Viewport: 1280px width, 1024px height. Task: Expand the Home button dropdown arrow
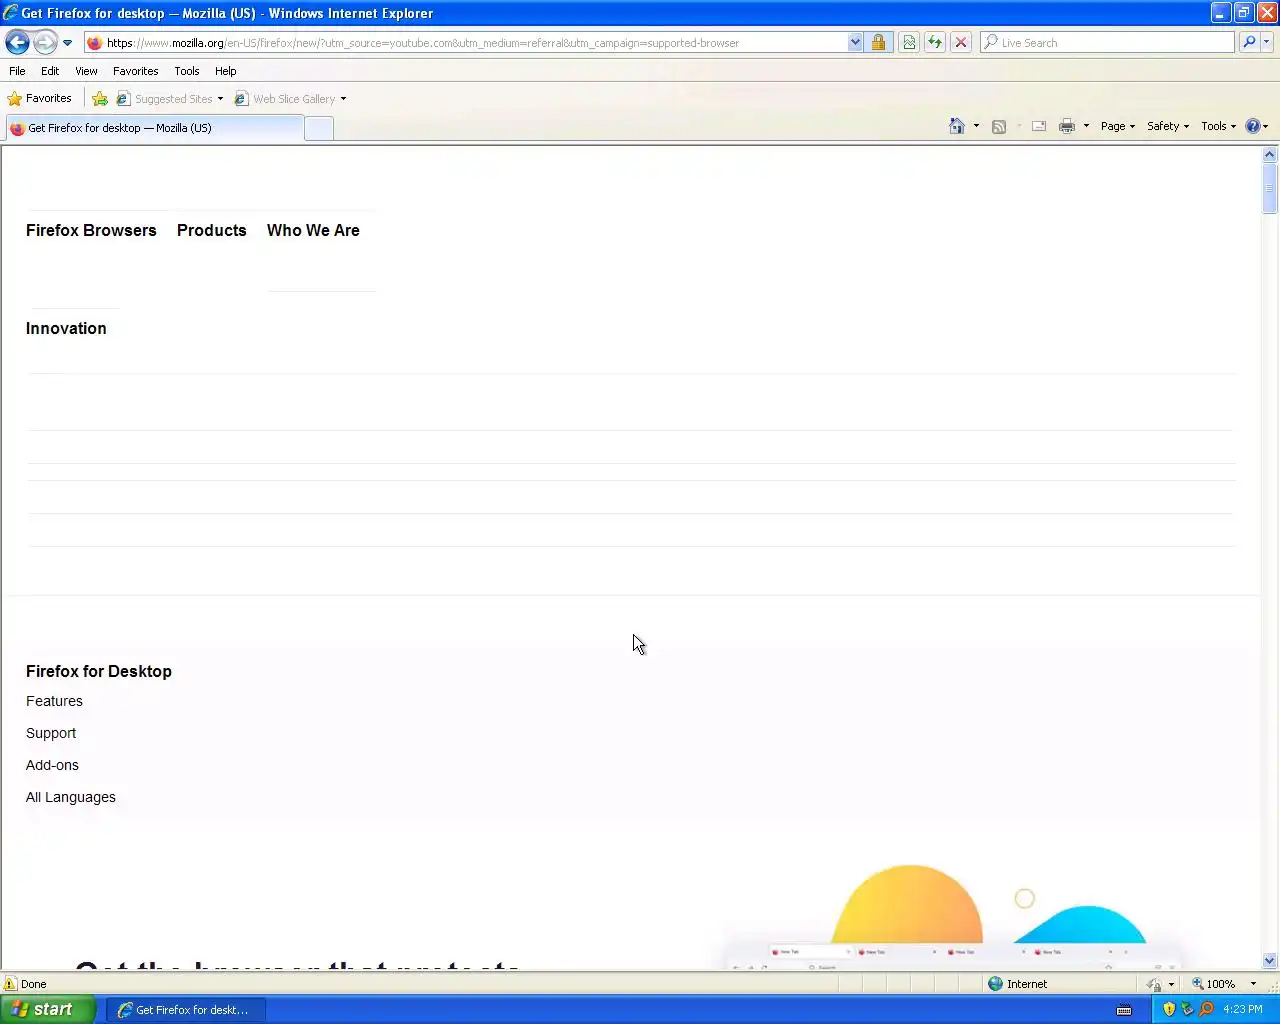click(976, 126)
